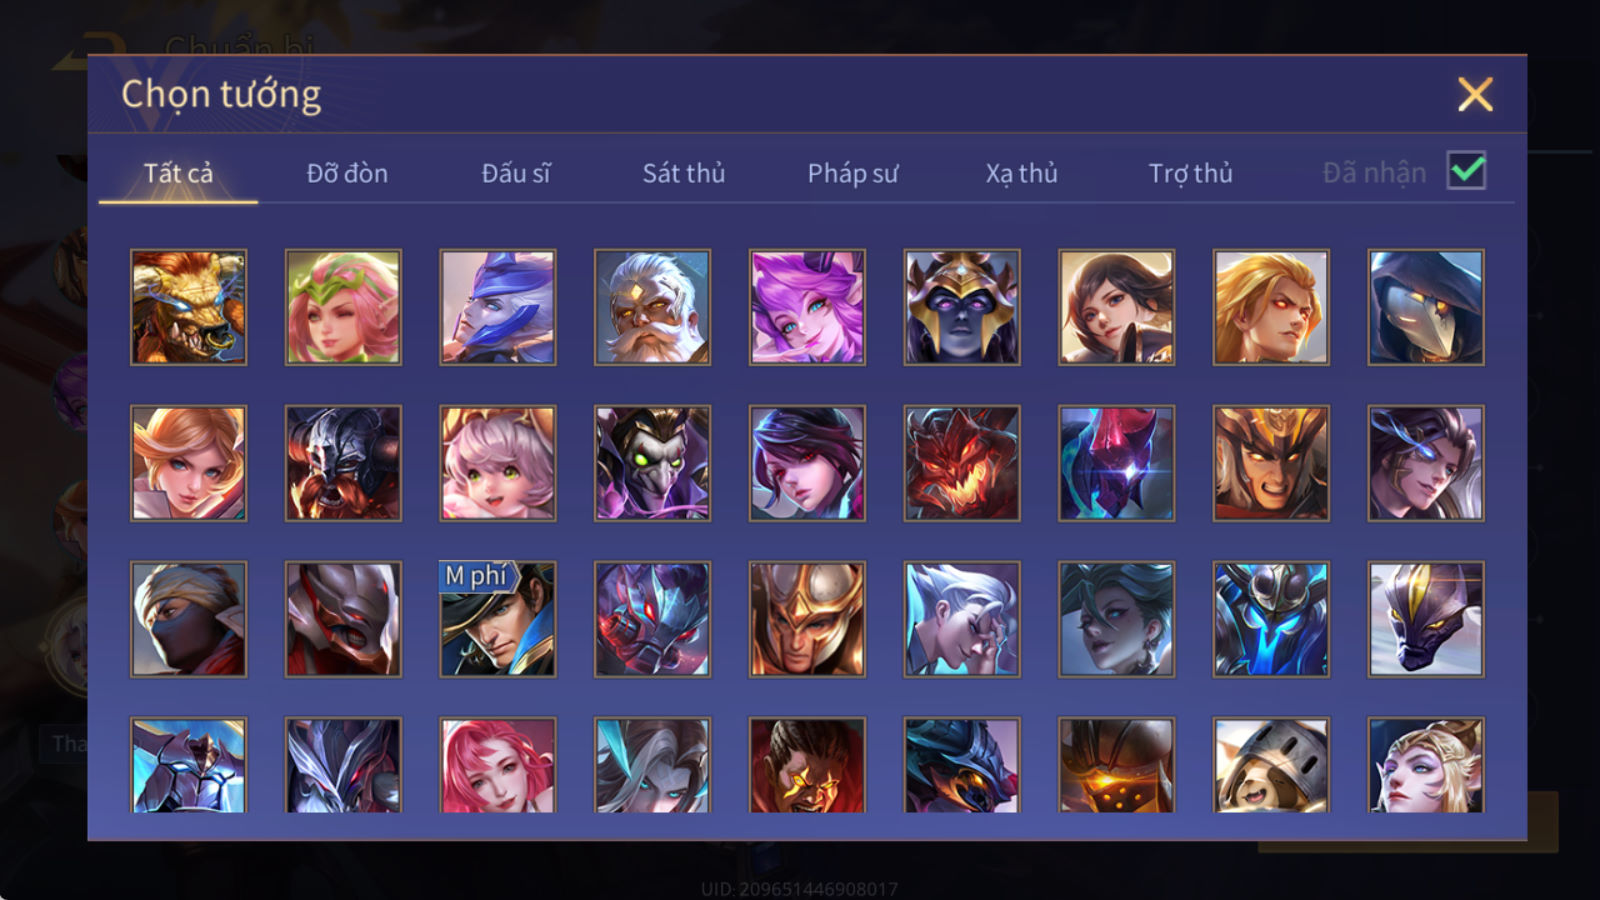Screen dimensions: 1600x900
Task: Choose the pink-haired elf with green crown
Action: point(343,307)
